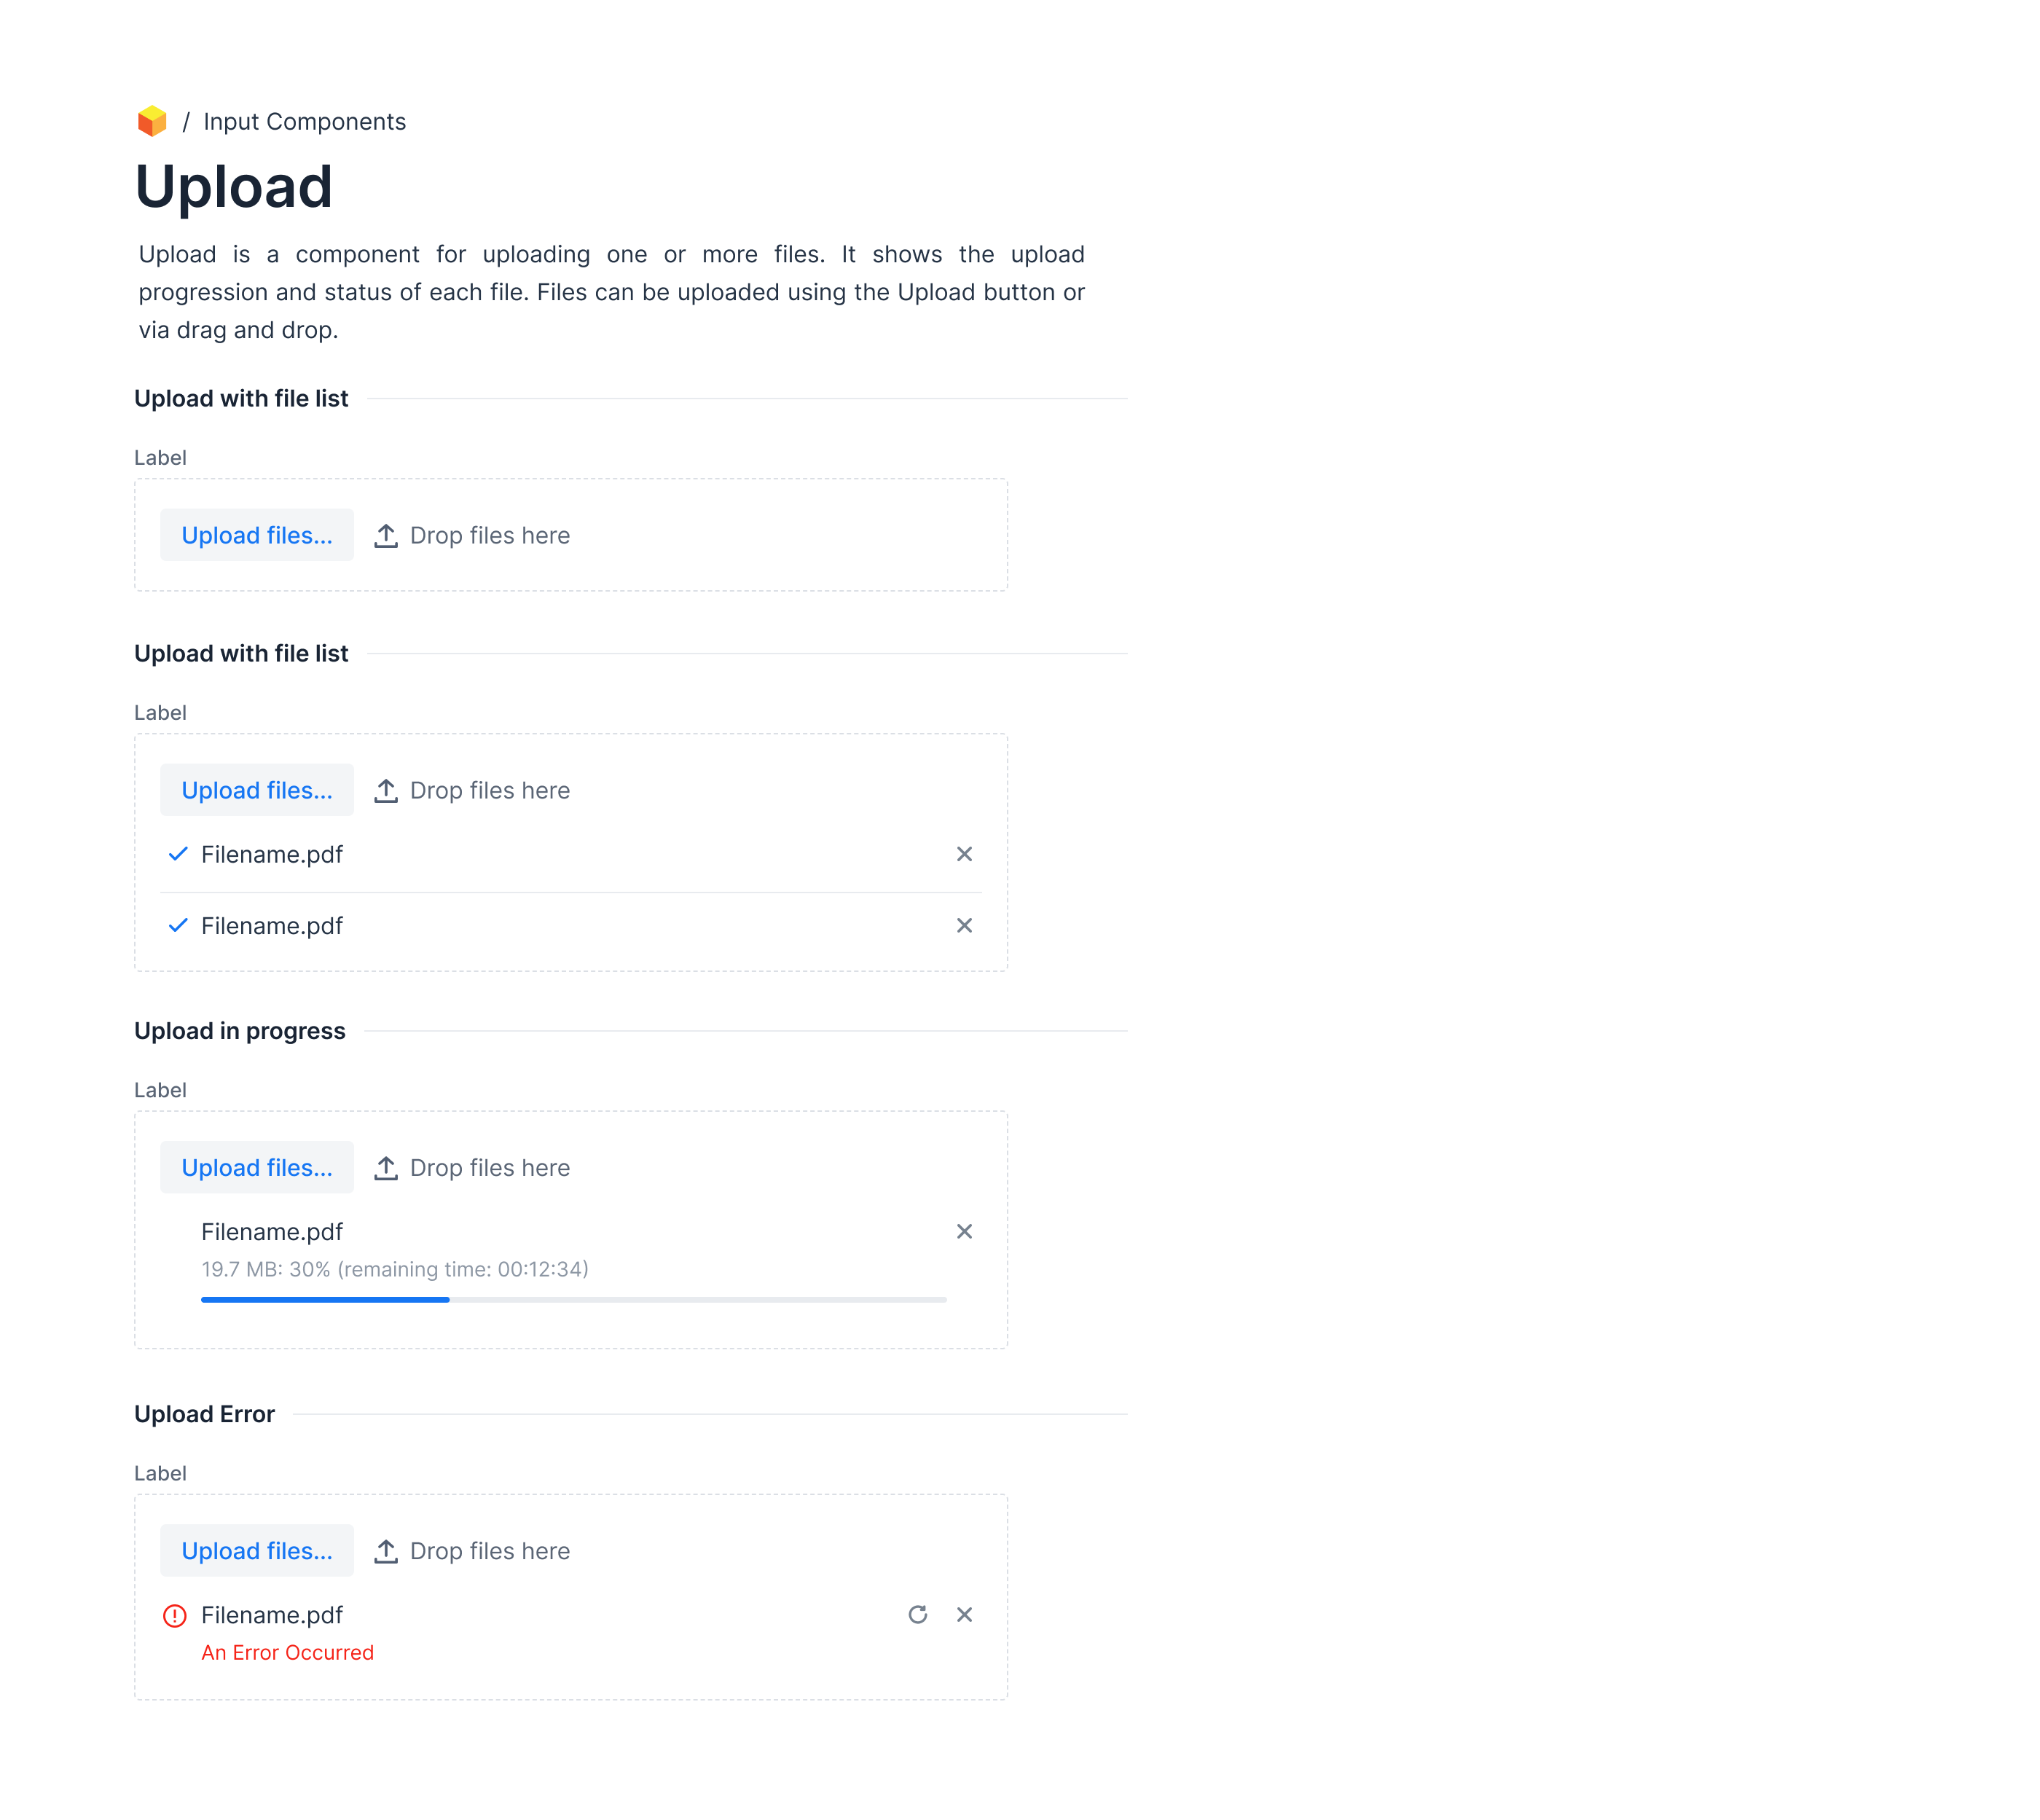Remove the second uploaded Filename.pdf
The width and height of the screenshot is (2040, 1820).
964,925
